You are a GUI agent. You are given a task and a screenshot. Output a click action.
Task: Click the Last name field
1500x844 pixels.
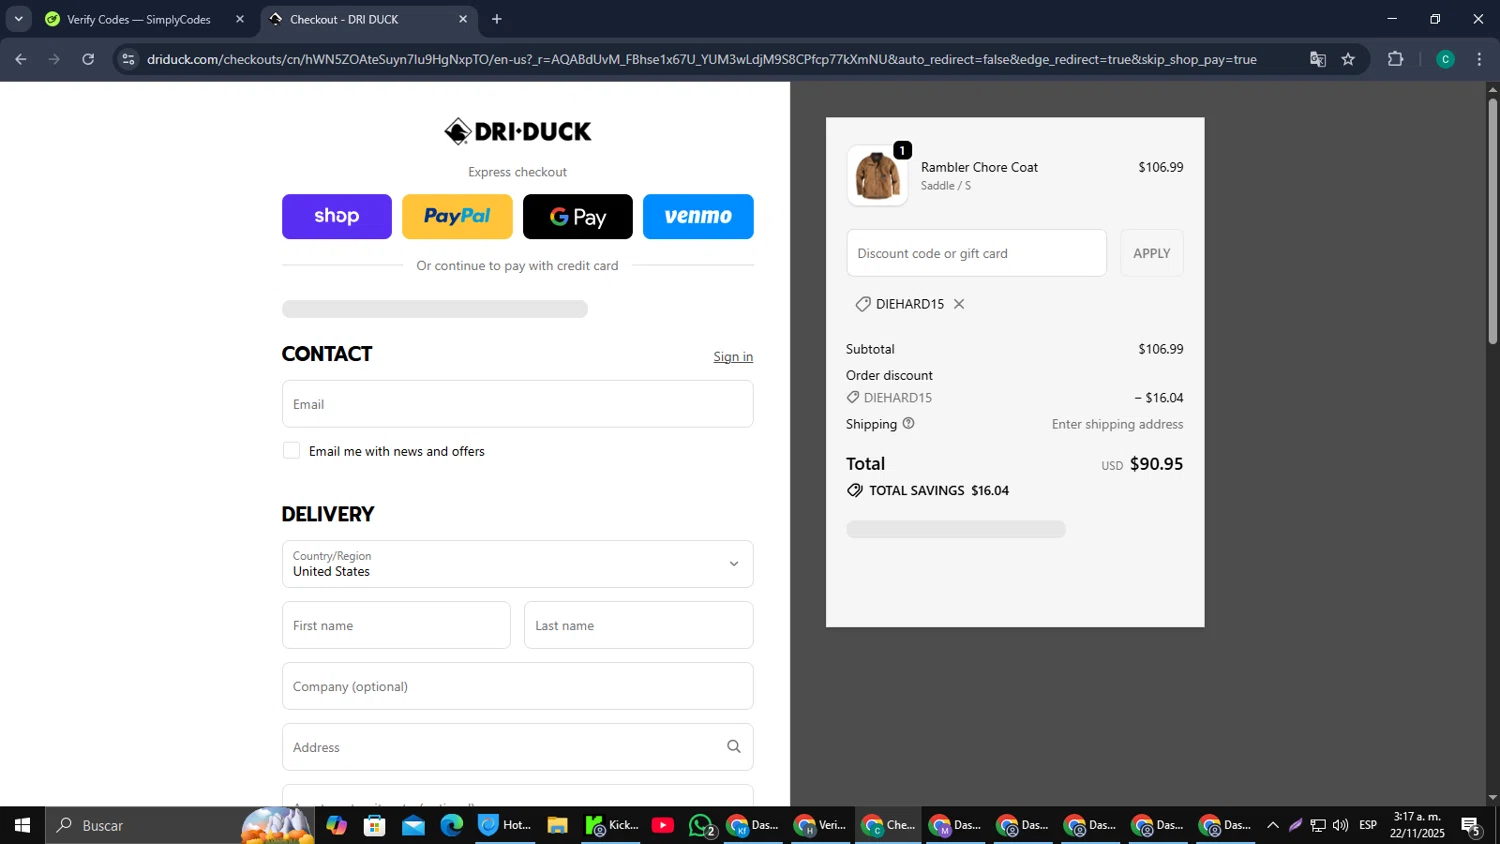[638, 625]
